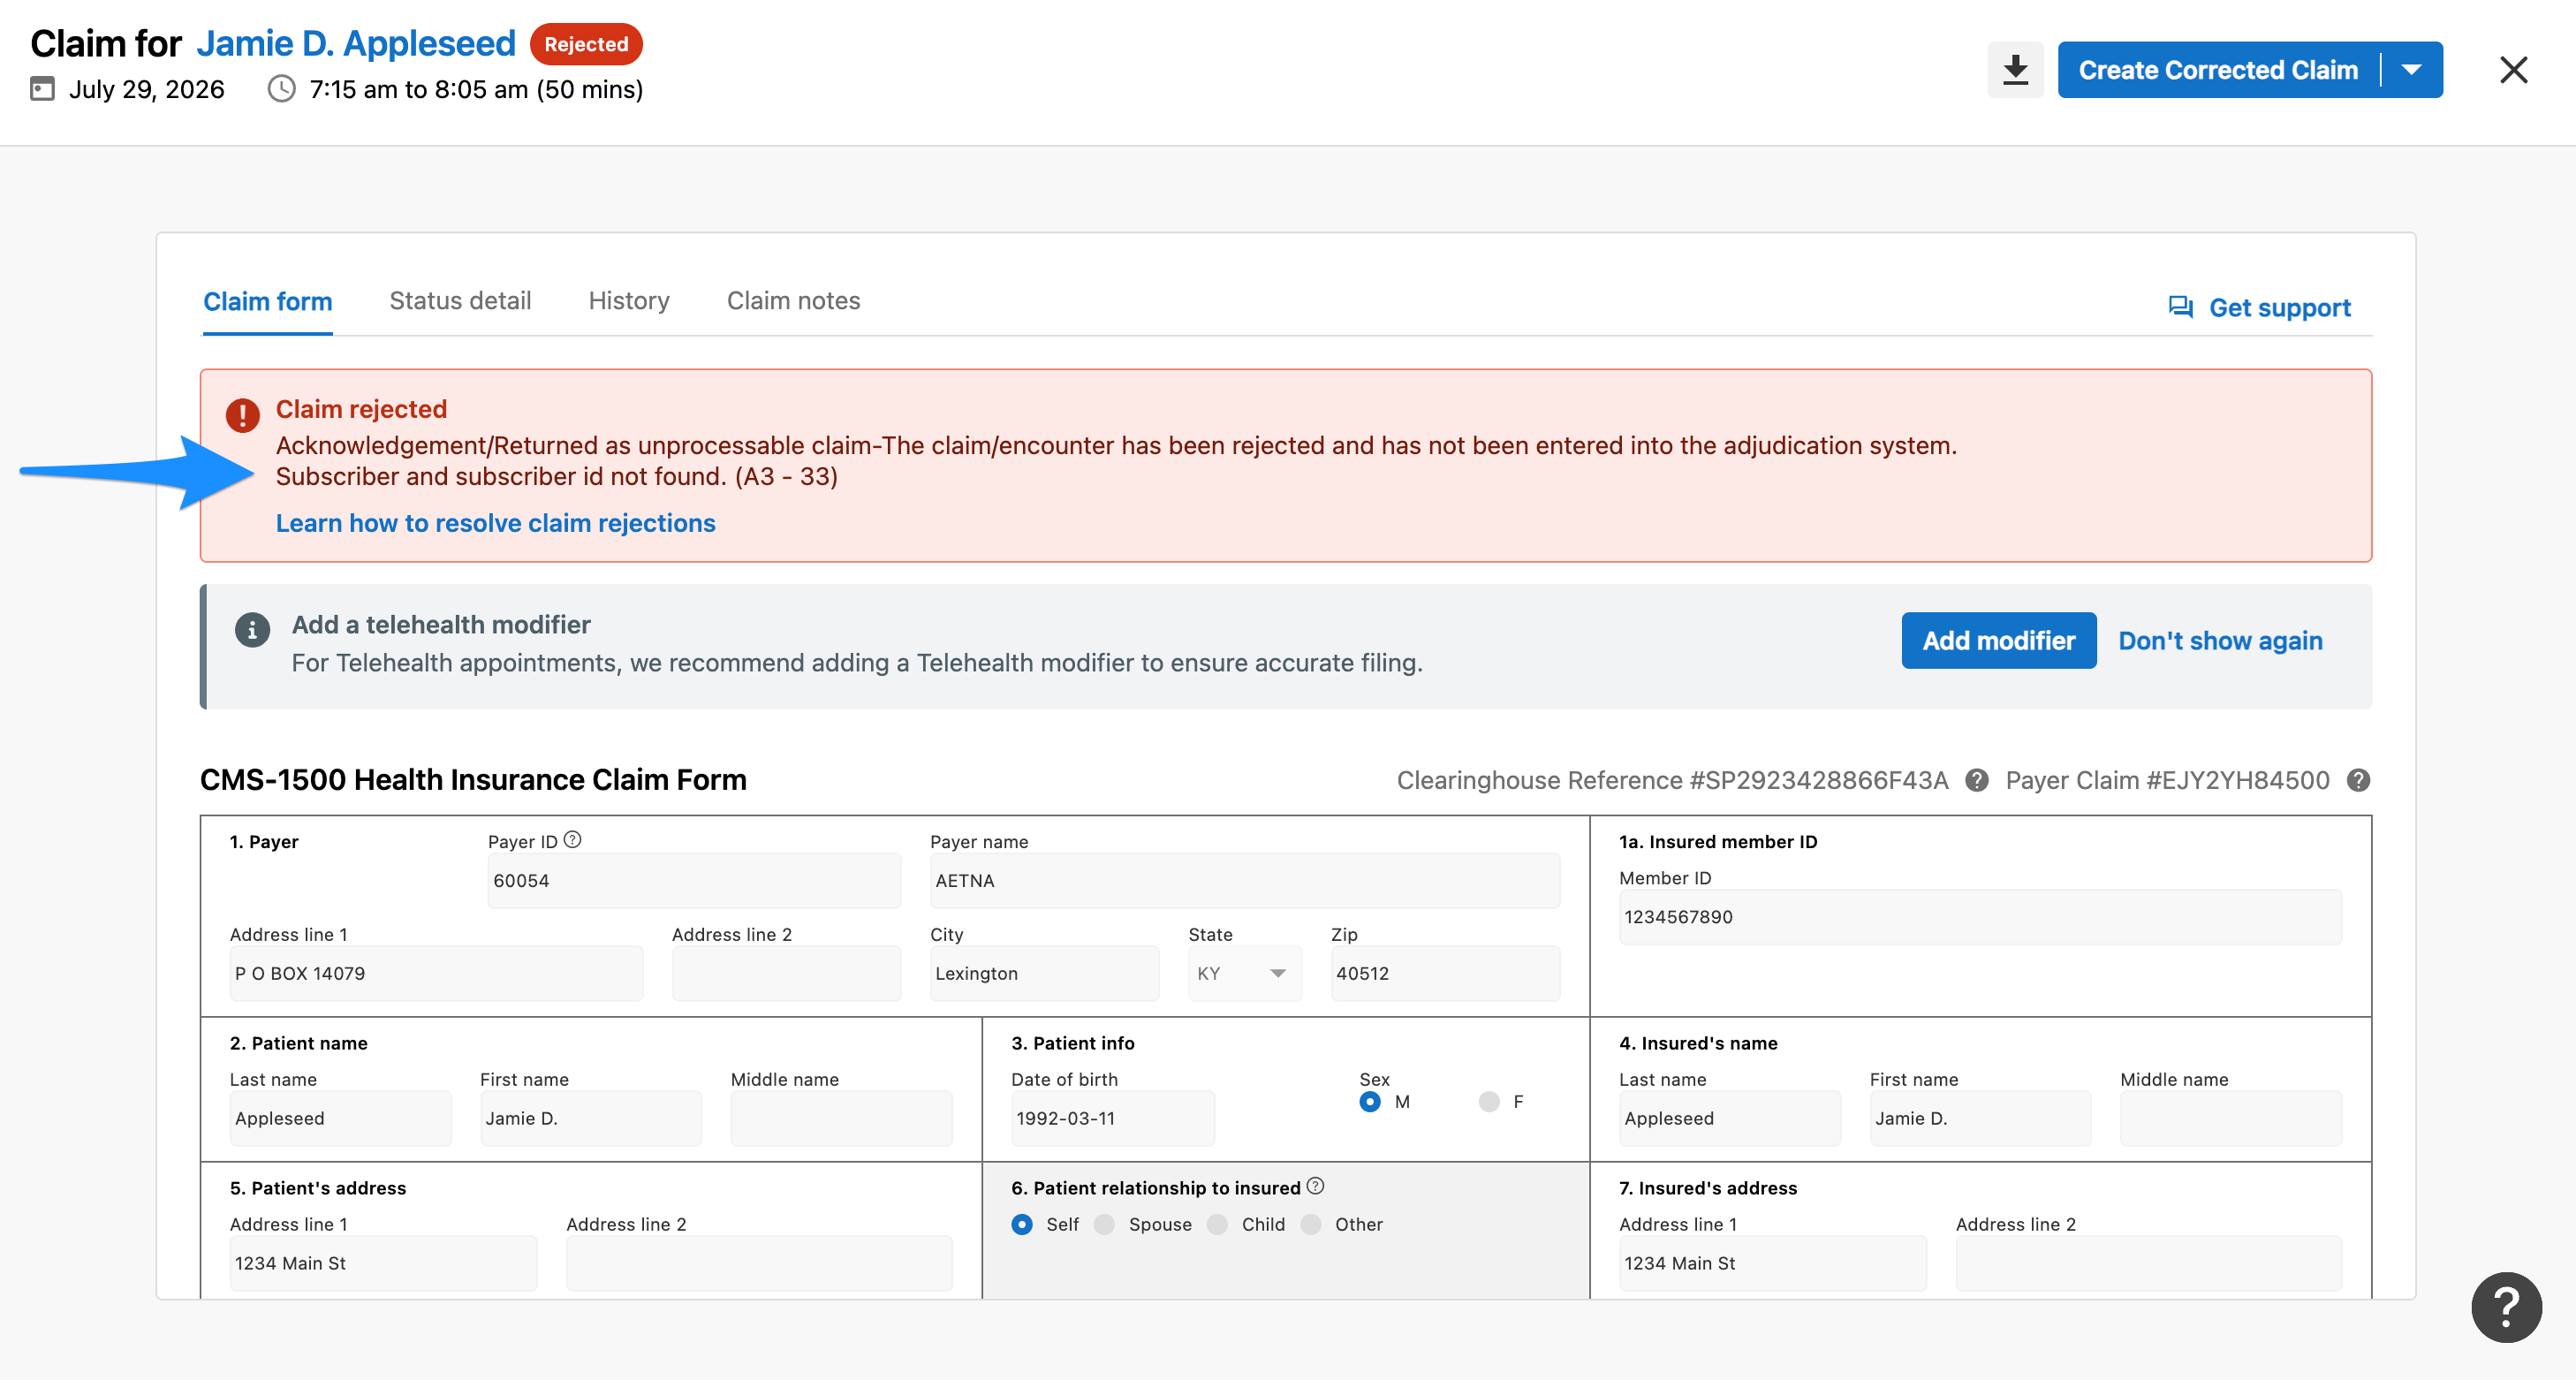Click the payer Zip field 40512
Screen dimensions: 2576x1380
[1445, 973]
